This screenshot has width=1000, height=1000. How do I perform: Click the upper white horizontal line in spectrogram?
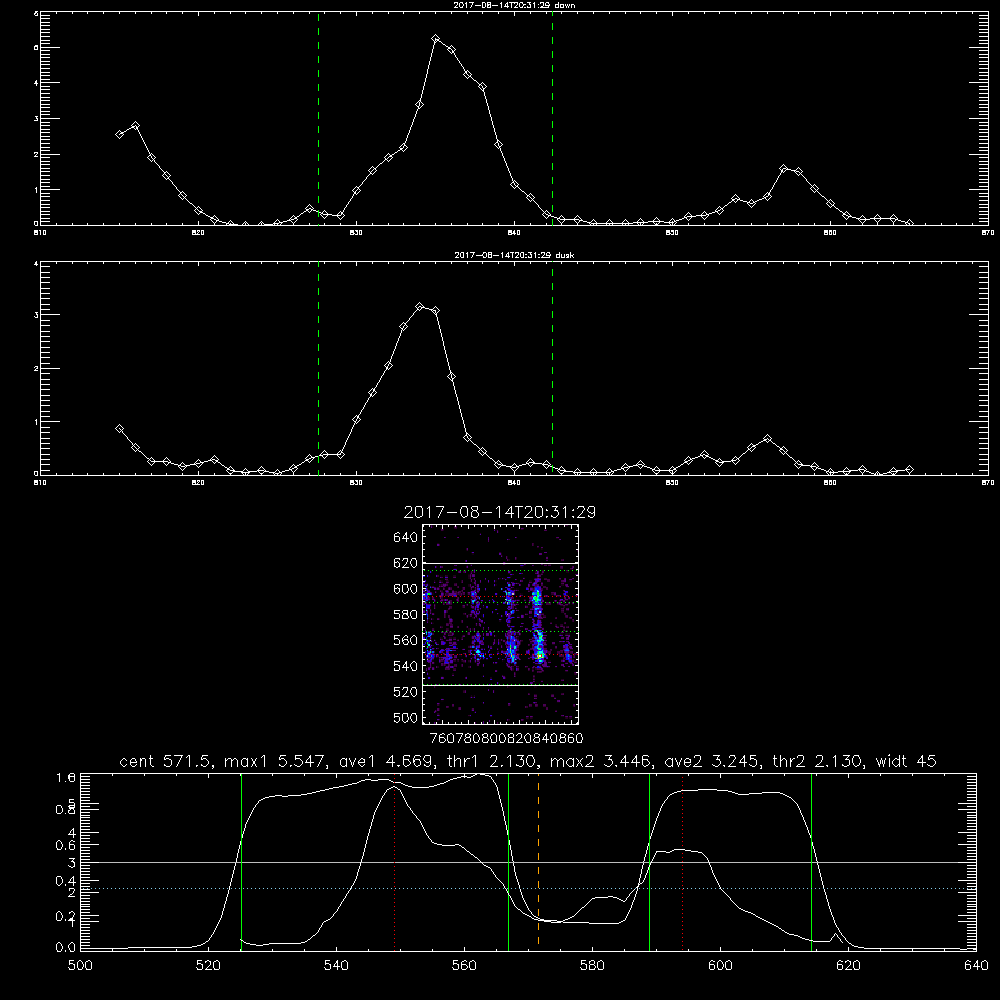point(500,563)
